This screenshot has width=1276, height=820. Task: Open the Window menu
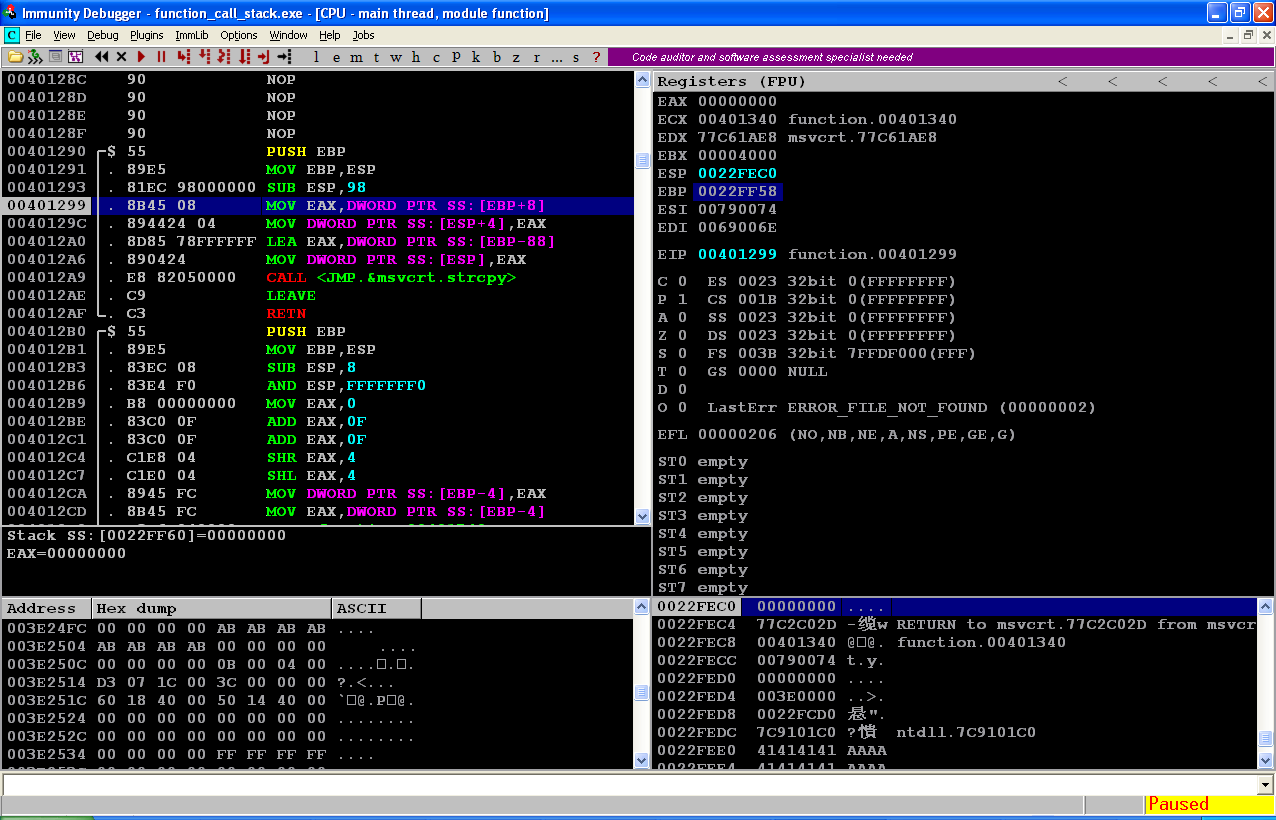[288, 35]
